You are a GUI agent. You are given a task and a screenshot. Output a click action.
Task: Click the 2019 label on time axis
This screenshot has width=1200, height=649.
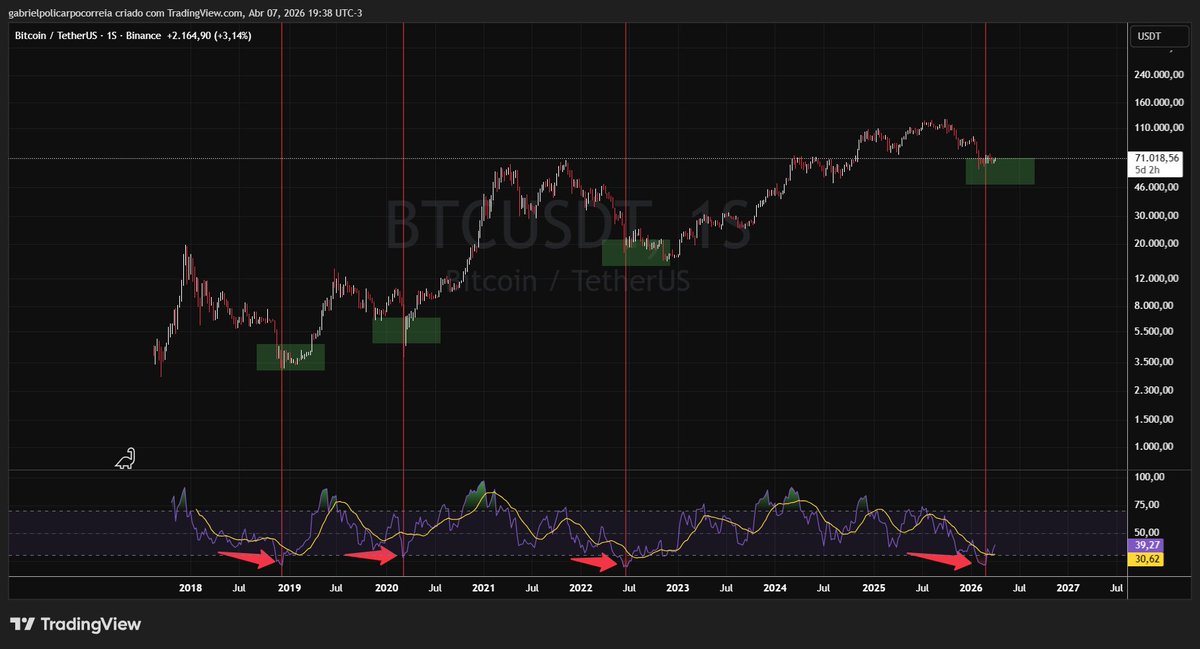288,590
